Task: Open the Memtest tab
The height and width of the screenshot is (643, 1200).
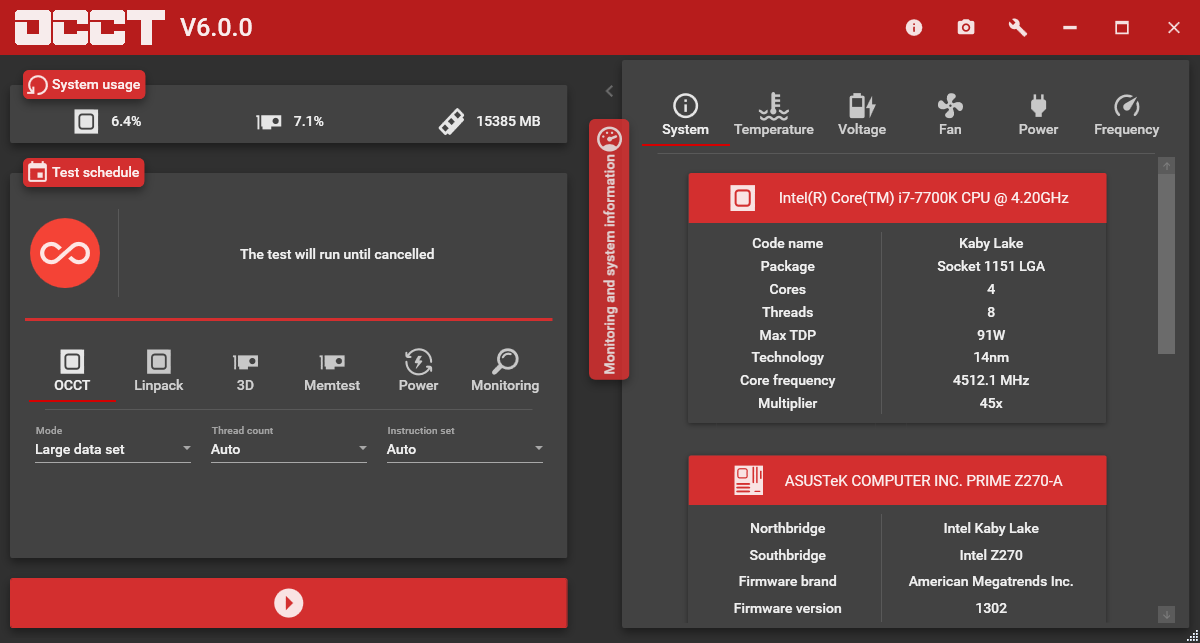Action: pos(332,371)
